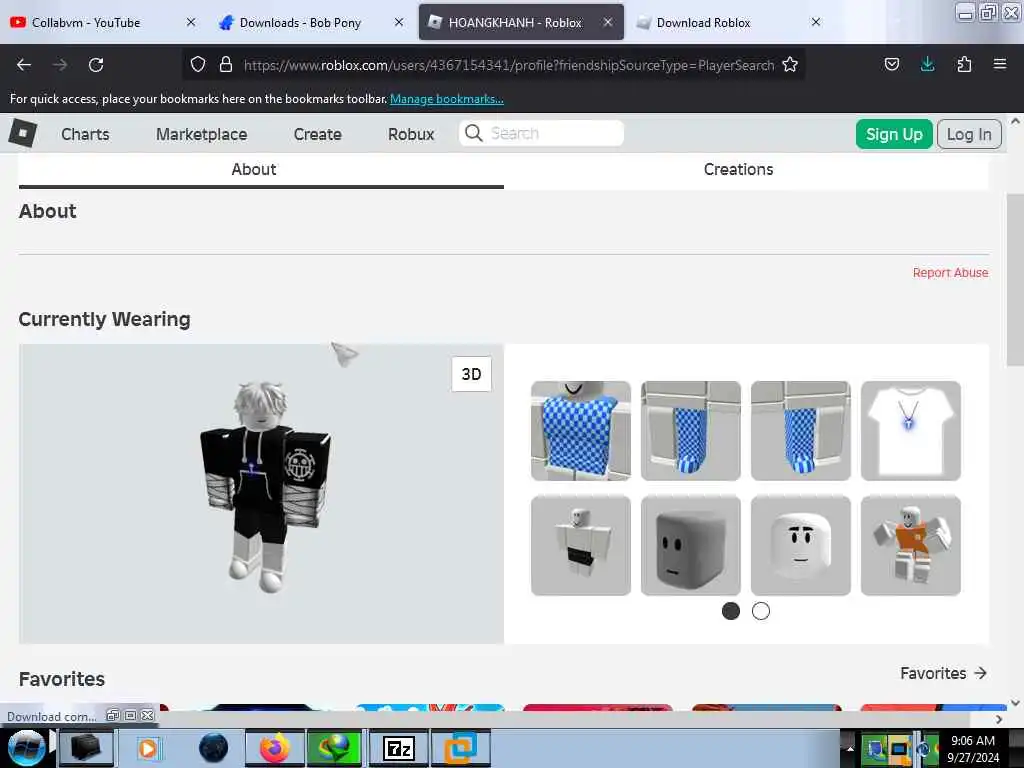Viewport: 1024px width, 768px height.
Task: Go back with the browser back arrow
Action: 24,65
